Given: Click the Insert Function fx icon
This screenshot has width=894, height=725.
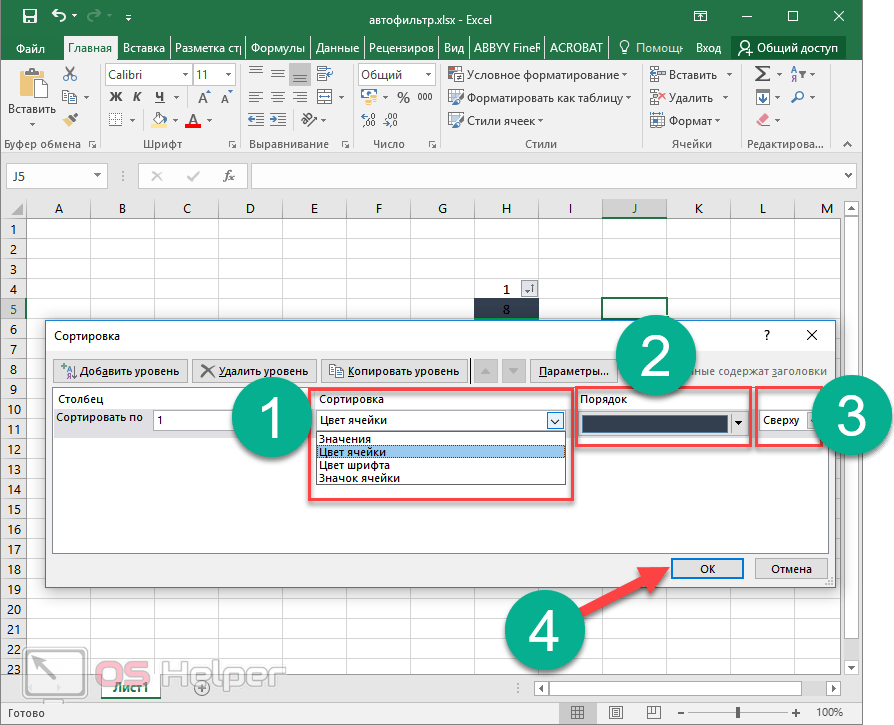Looking at the screenshot, I should click(x=228, y=176).
